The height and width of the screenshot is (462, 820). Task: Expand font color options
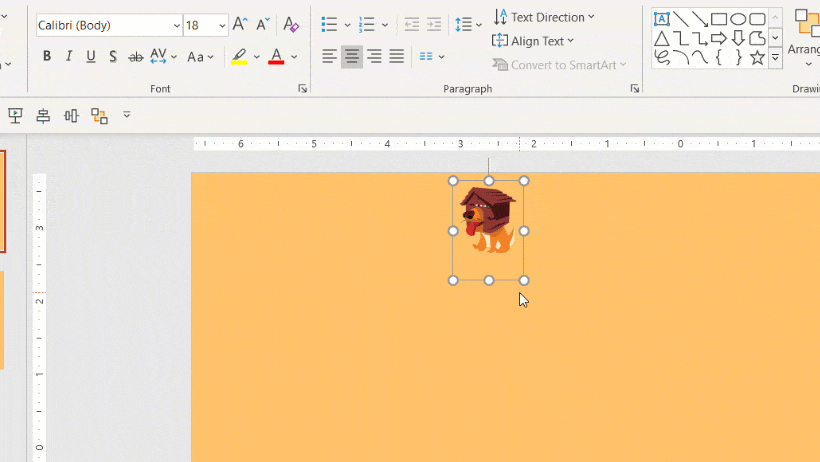(294, 57)
